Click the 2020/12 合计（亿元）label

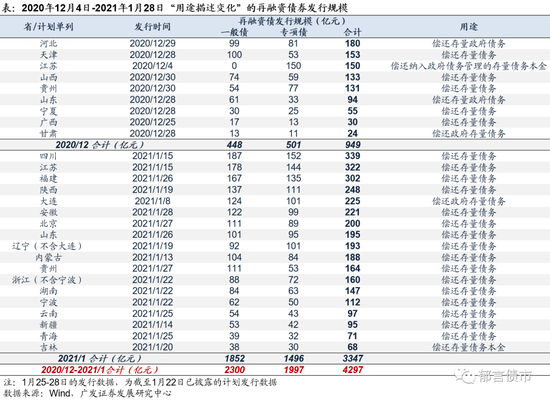100,145
